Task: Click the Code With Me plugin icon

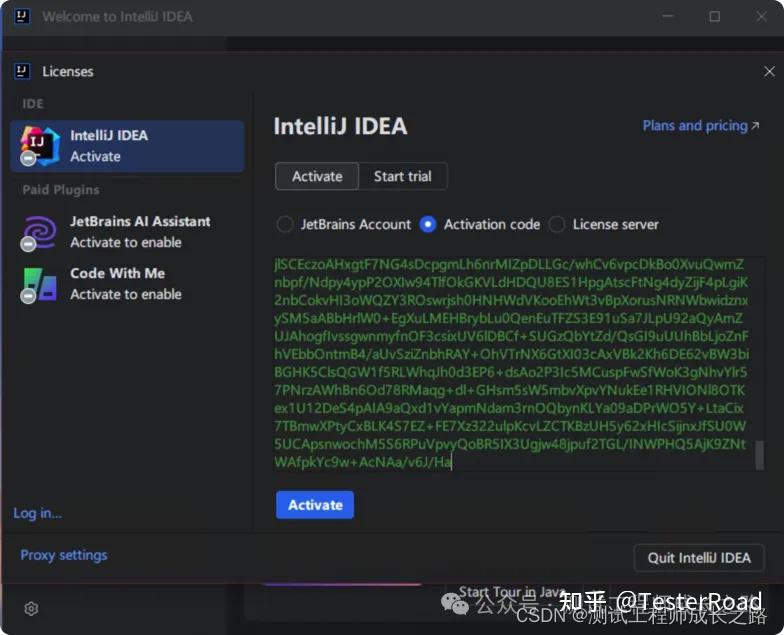Action: tap(39, 285)
